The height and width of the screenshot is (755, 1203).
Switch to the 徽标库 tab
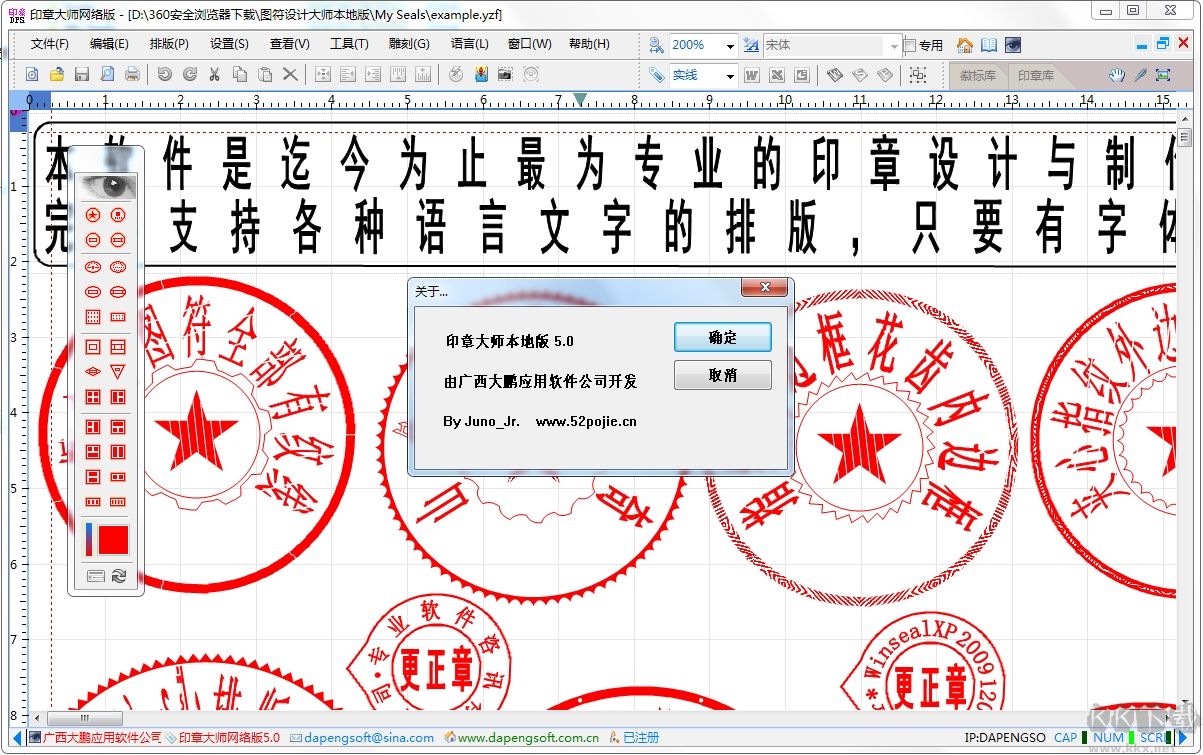point(977,76)
